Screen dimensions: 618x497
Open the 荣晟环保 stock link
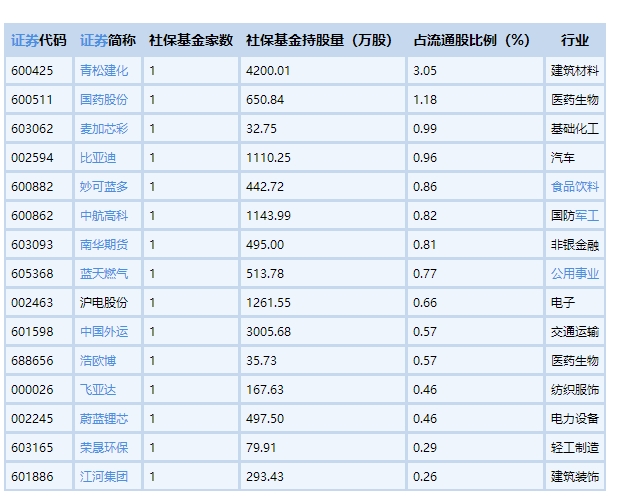tap(104, 448)
